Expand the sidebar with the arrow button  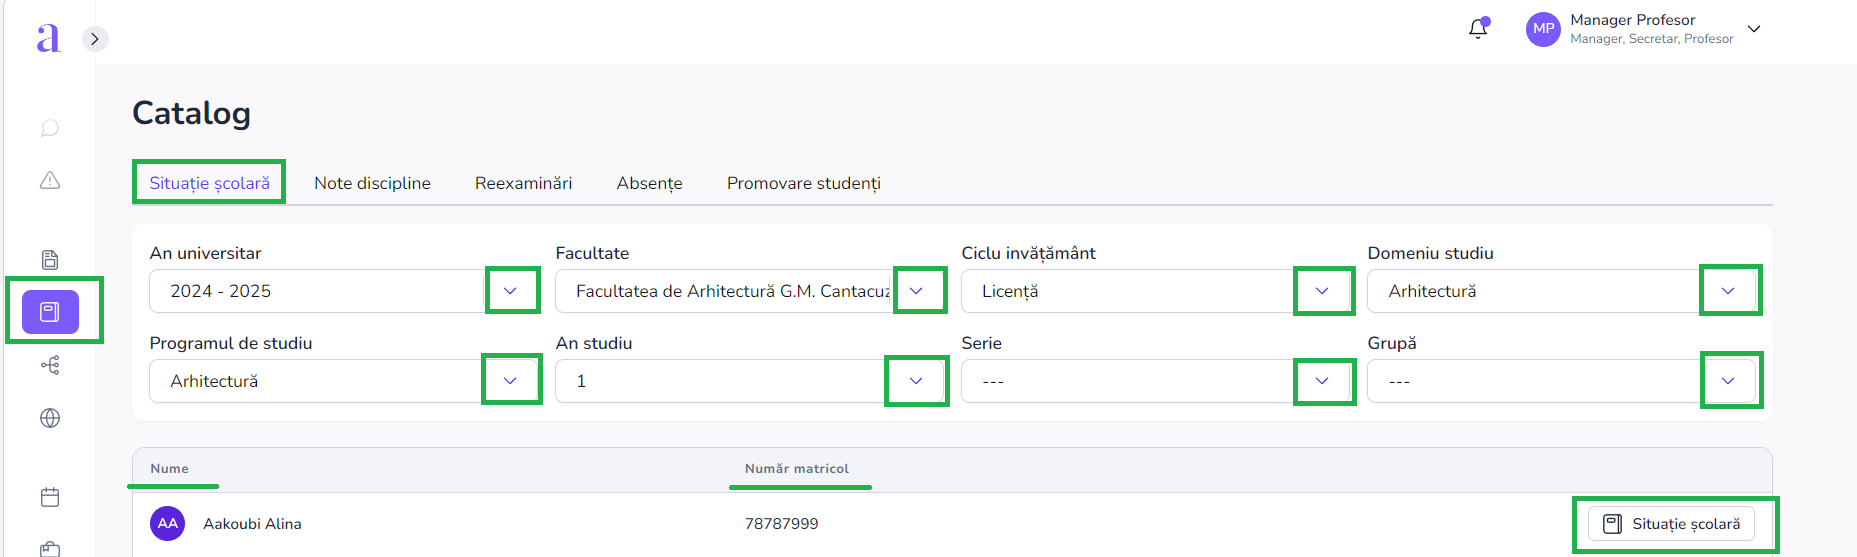coord(95,39)
